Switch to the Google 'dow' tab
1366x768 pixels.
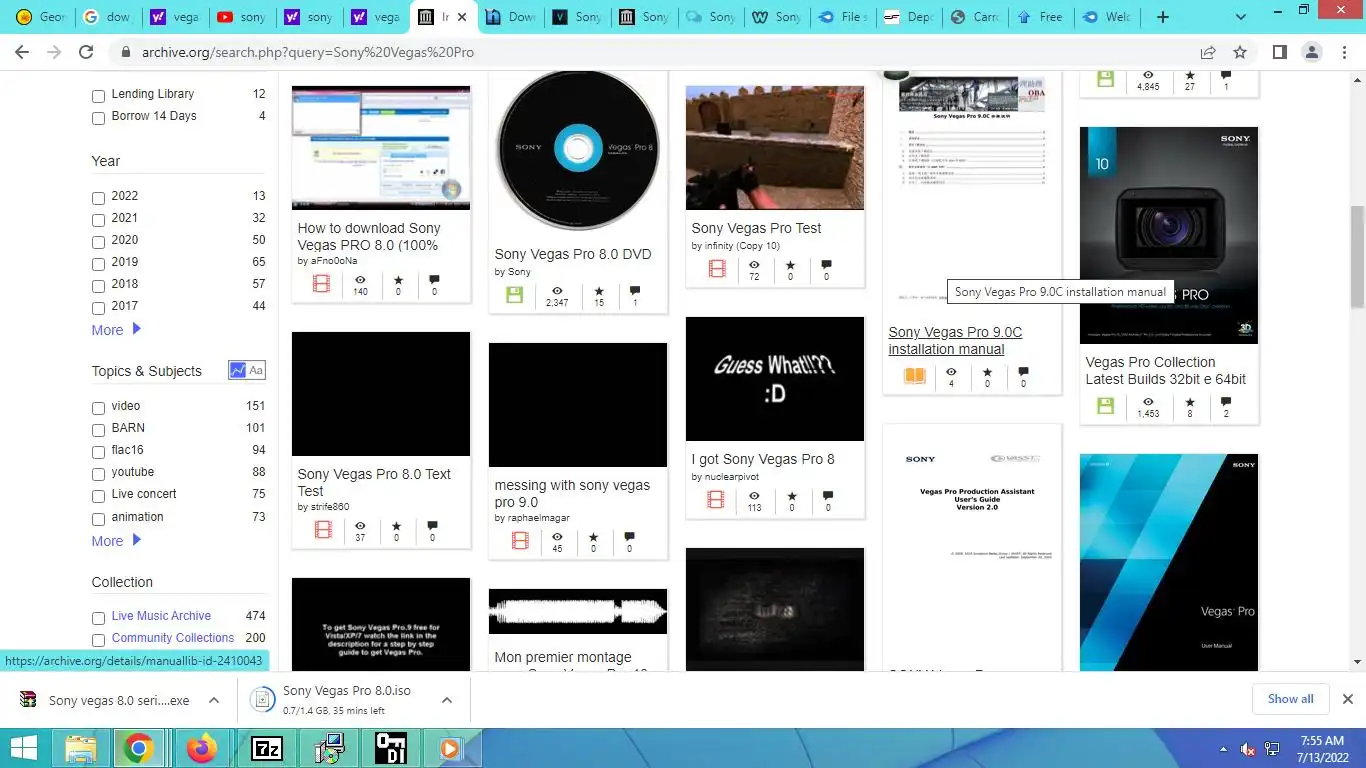point(107,17)
